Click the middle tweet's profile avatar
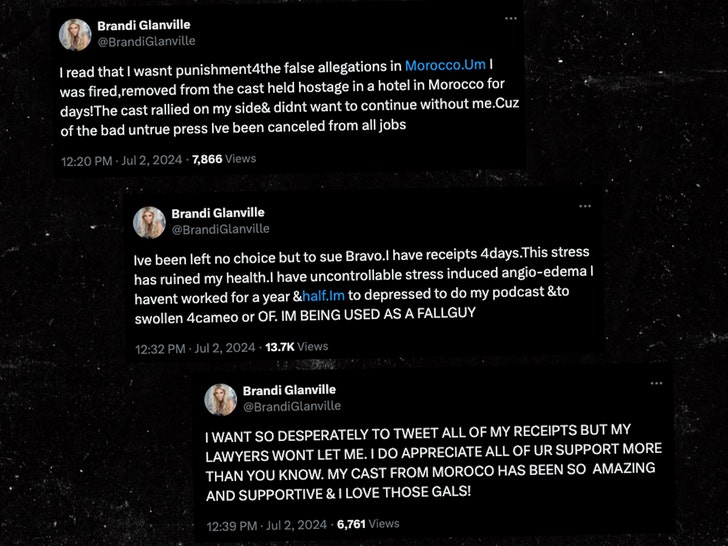Image resolution: width=728 pixels, height=546 pixels. point(149,222)
